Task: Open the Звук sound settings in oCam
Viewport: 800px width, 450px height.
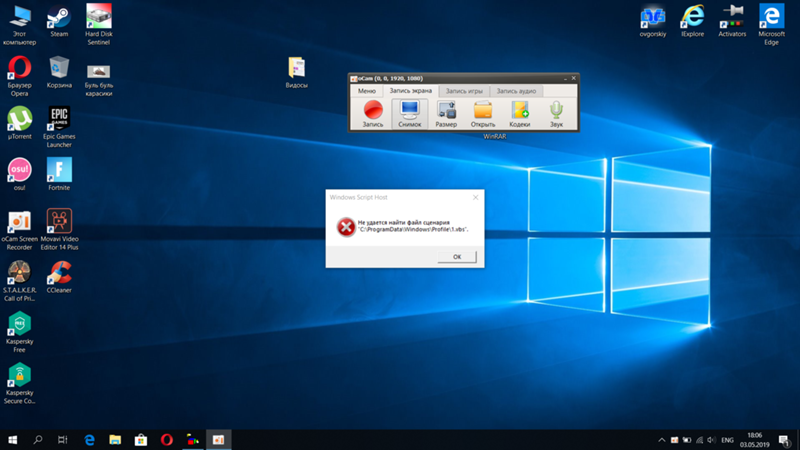Action: tap(556, 114)
